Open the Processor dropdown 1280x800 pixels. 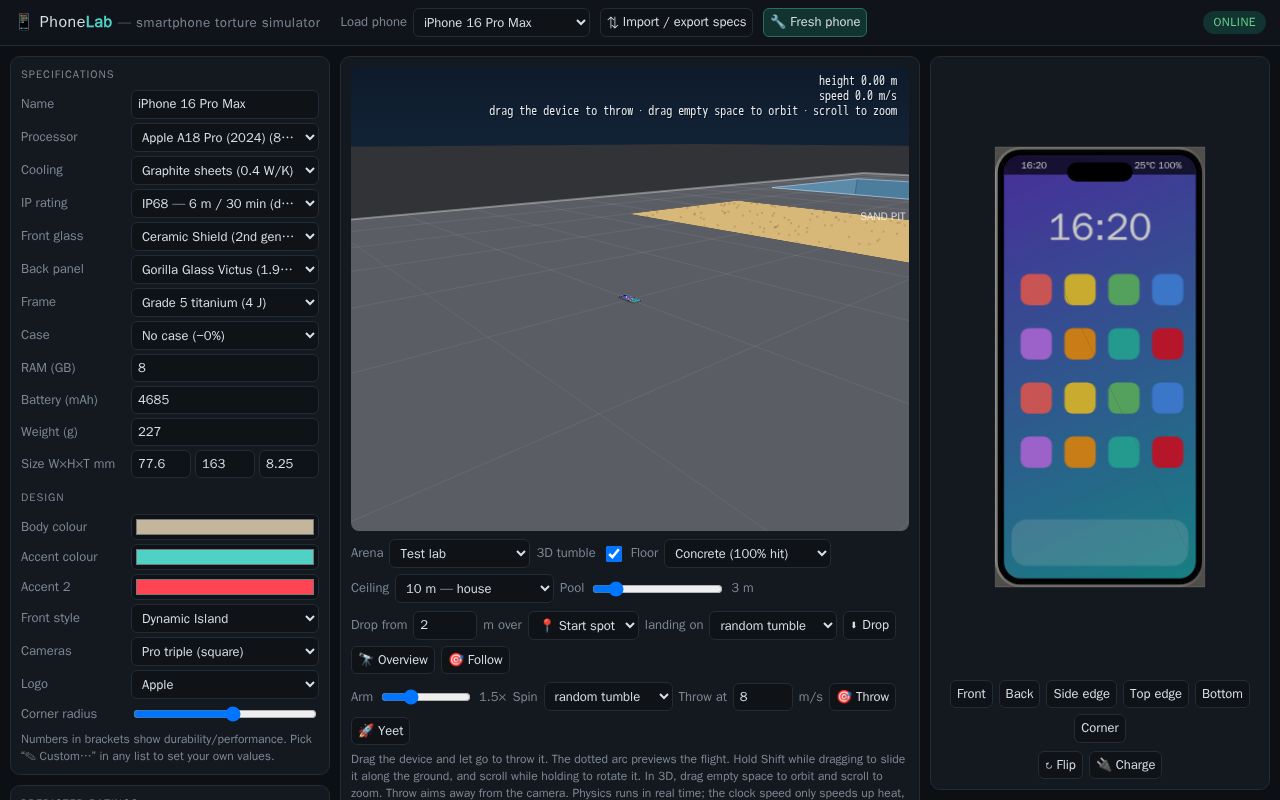(x=225, y=137)
